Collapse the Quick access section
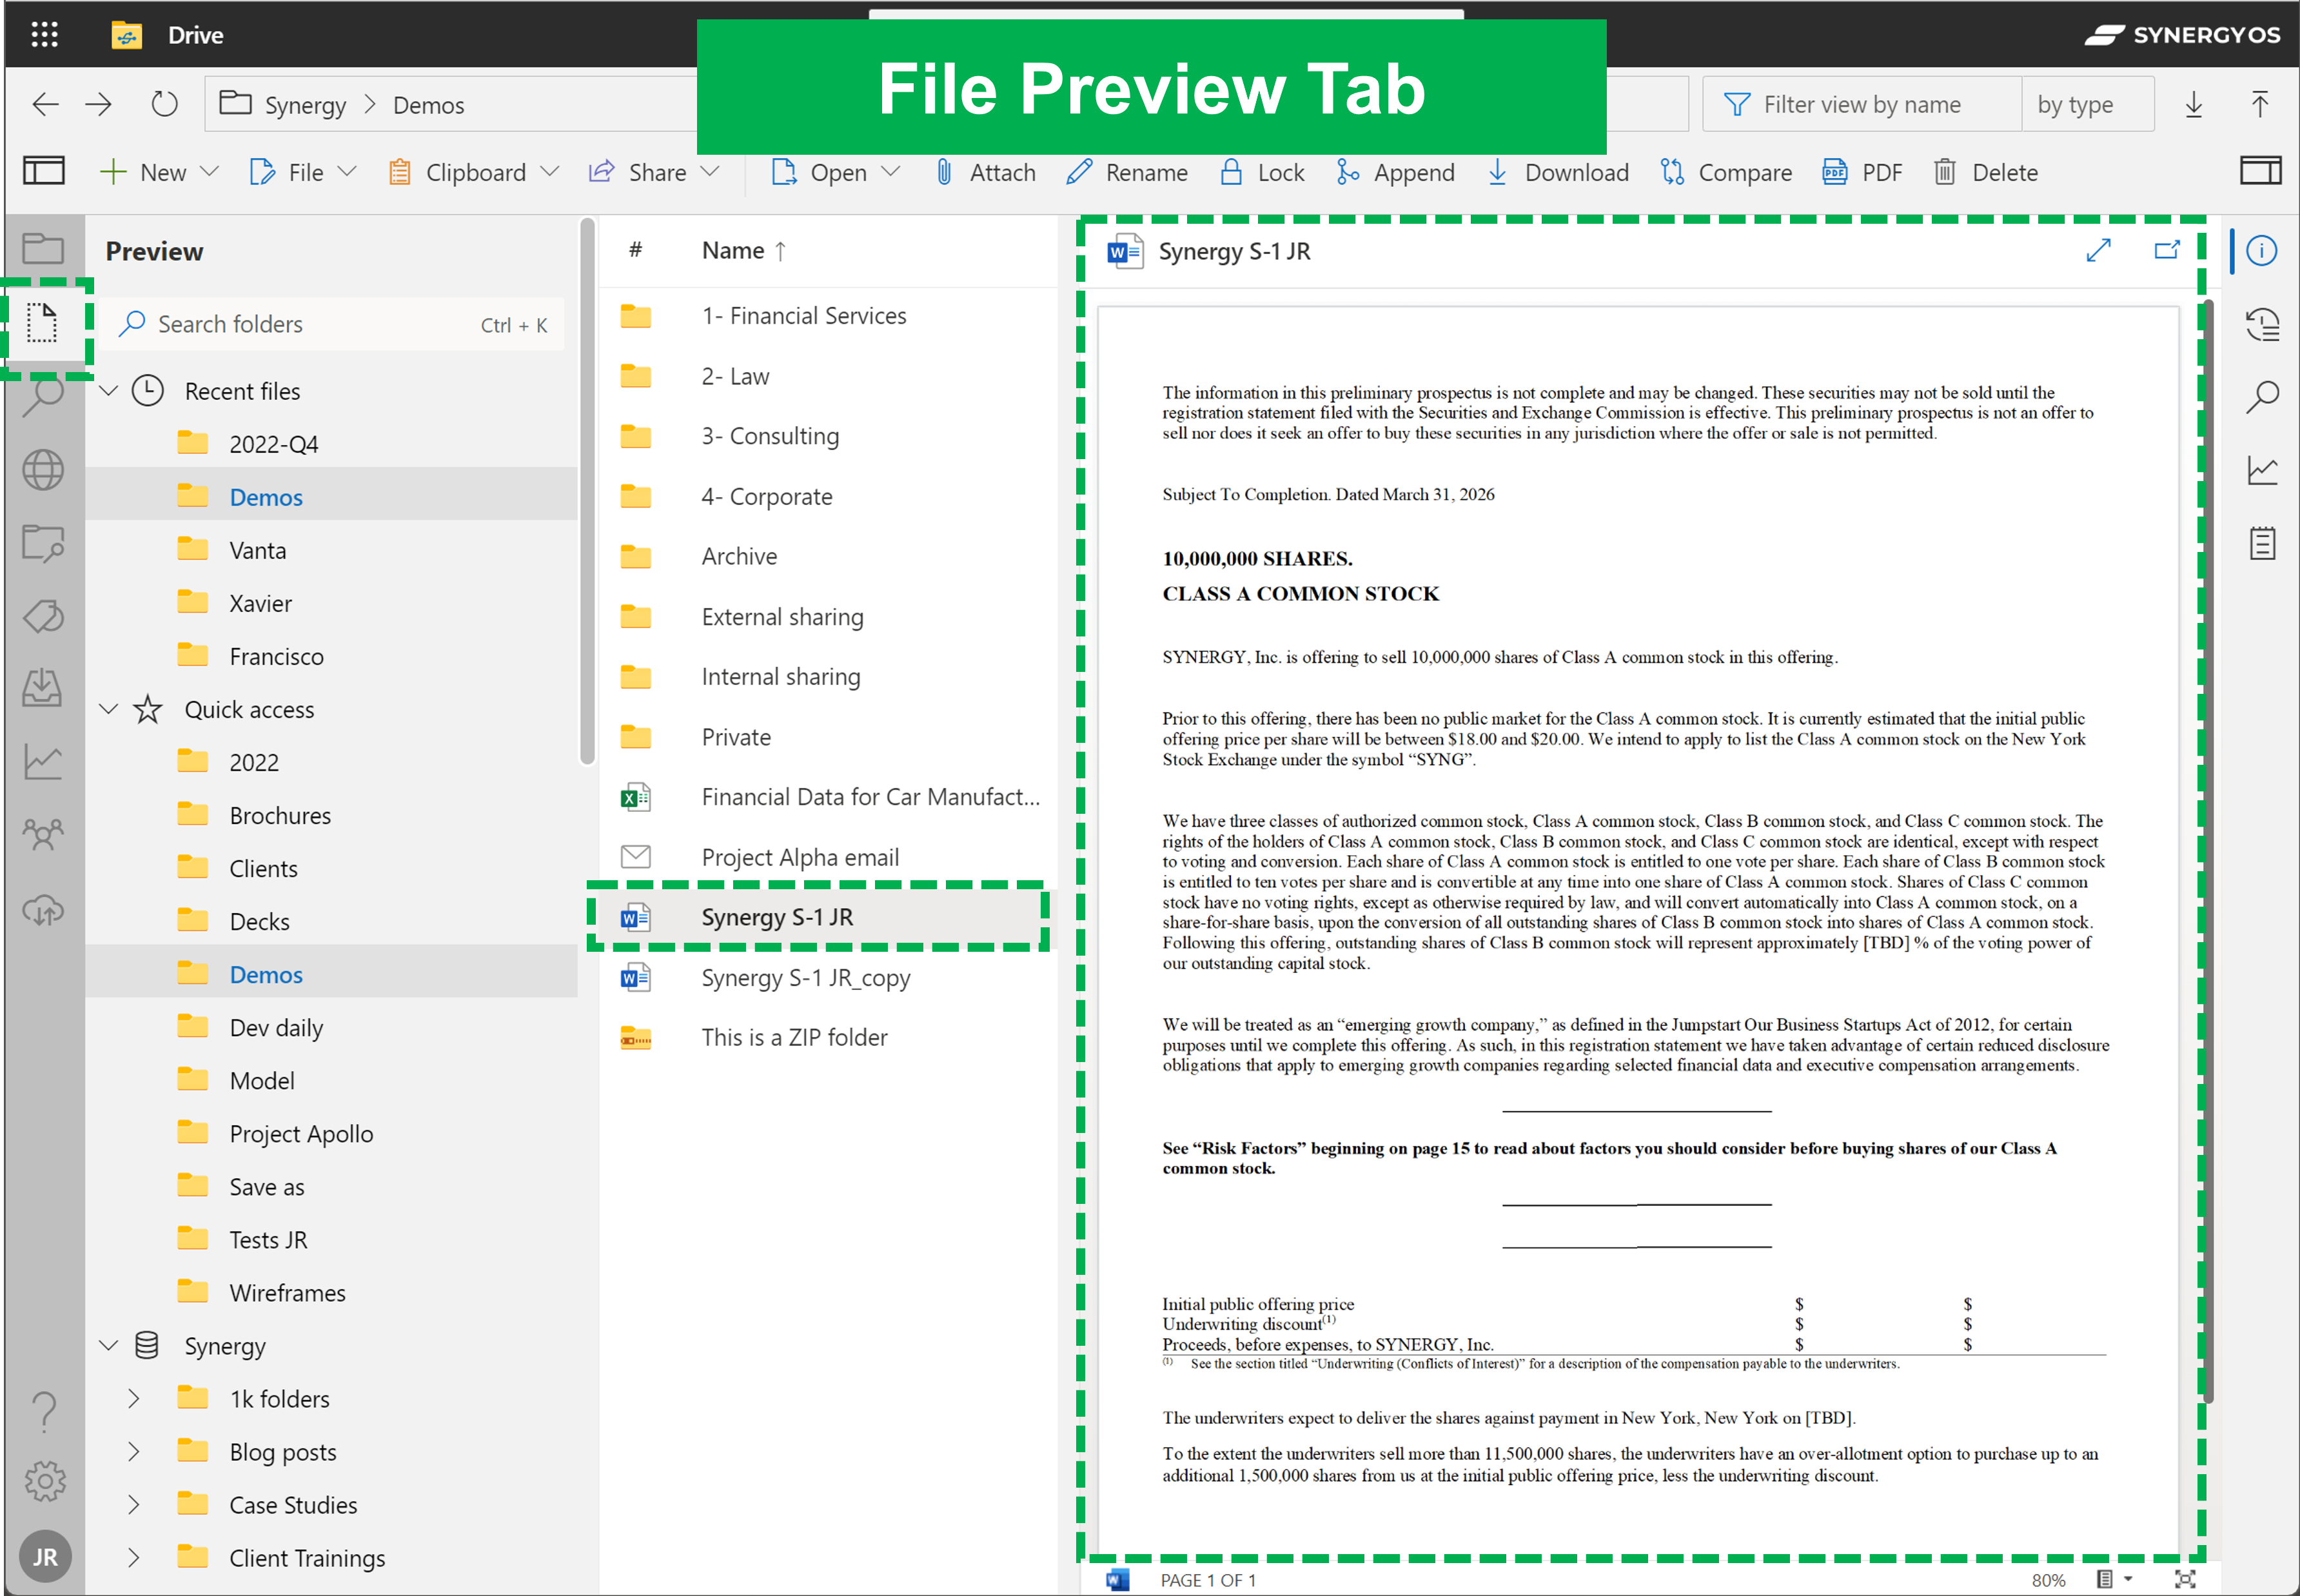 coord(108,709)
